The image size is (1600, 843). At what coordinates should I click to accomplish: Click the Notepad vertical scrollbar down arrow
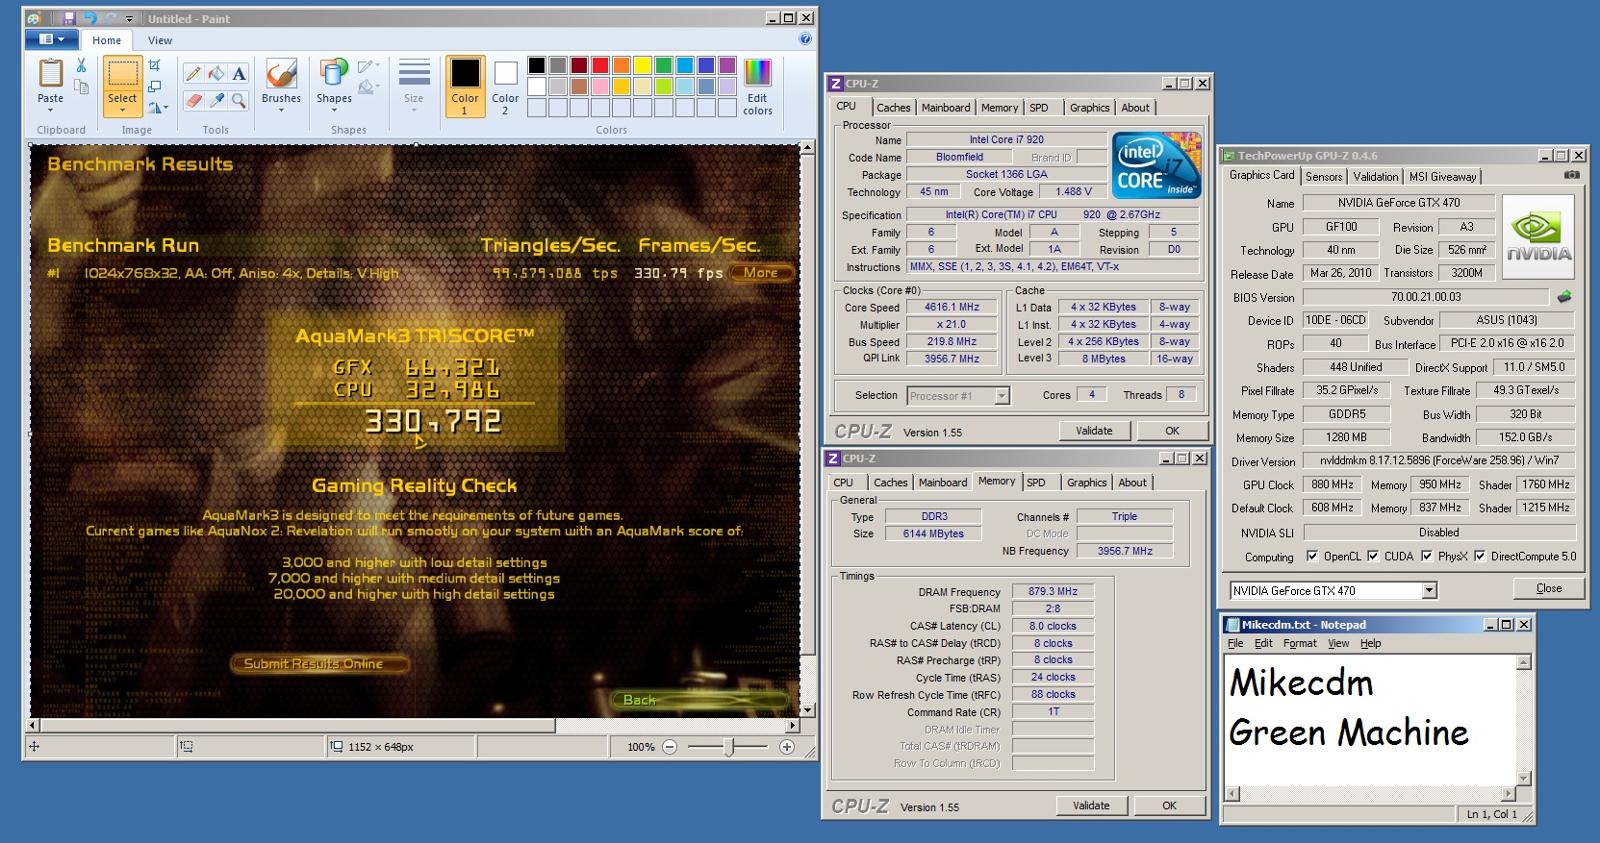pyautogui.click(x=1524, y=778)
